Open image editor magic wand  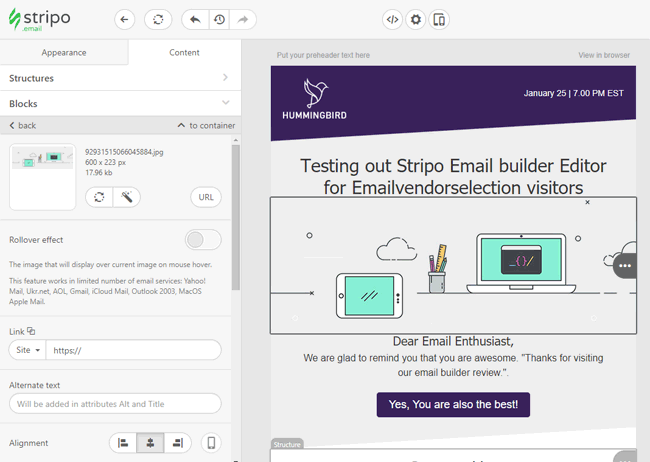126,197
